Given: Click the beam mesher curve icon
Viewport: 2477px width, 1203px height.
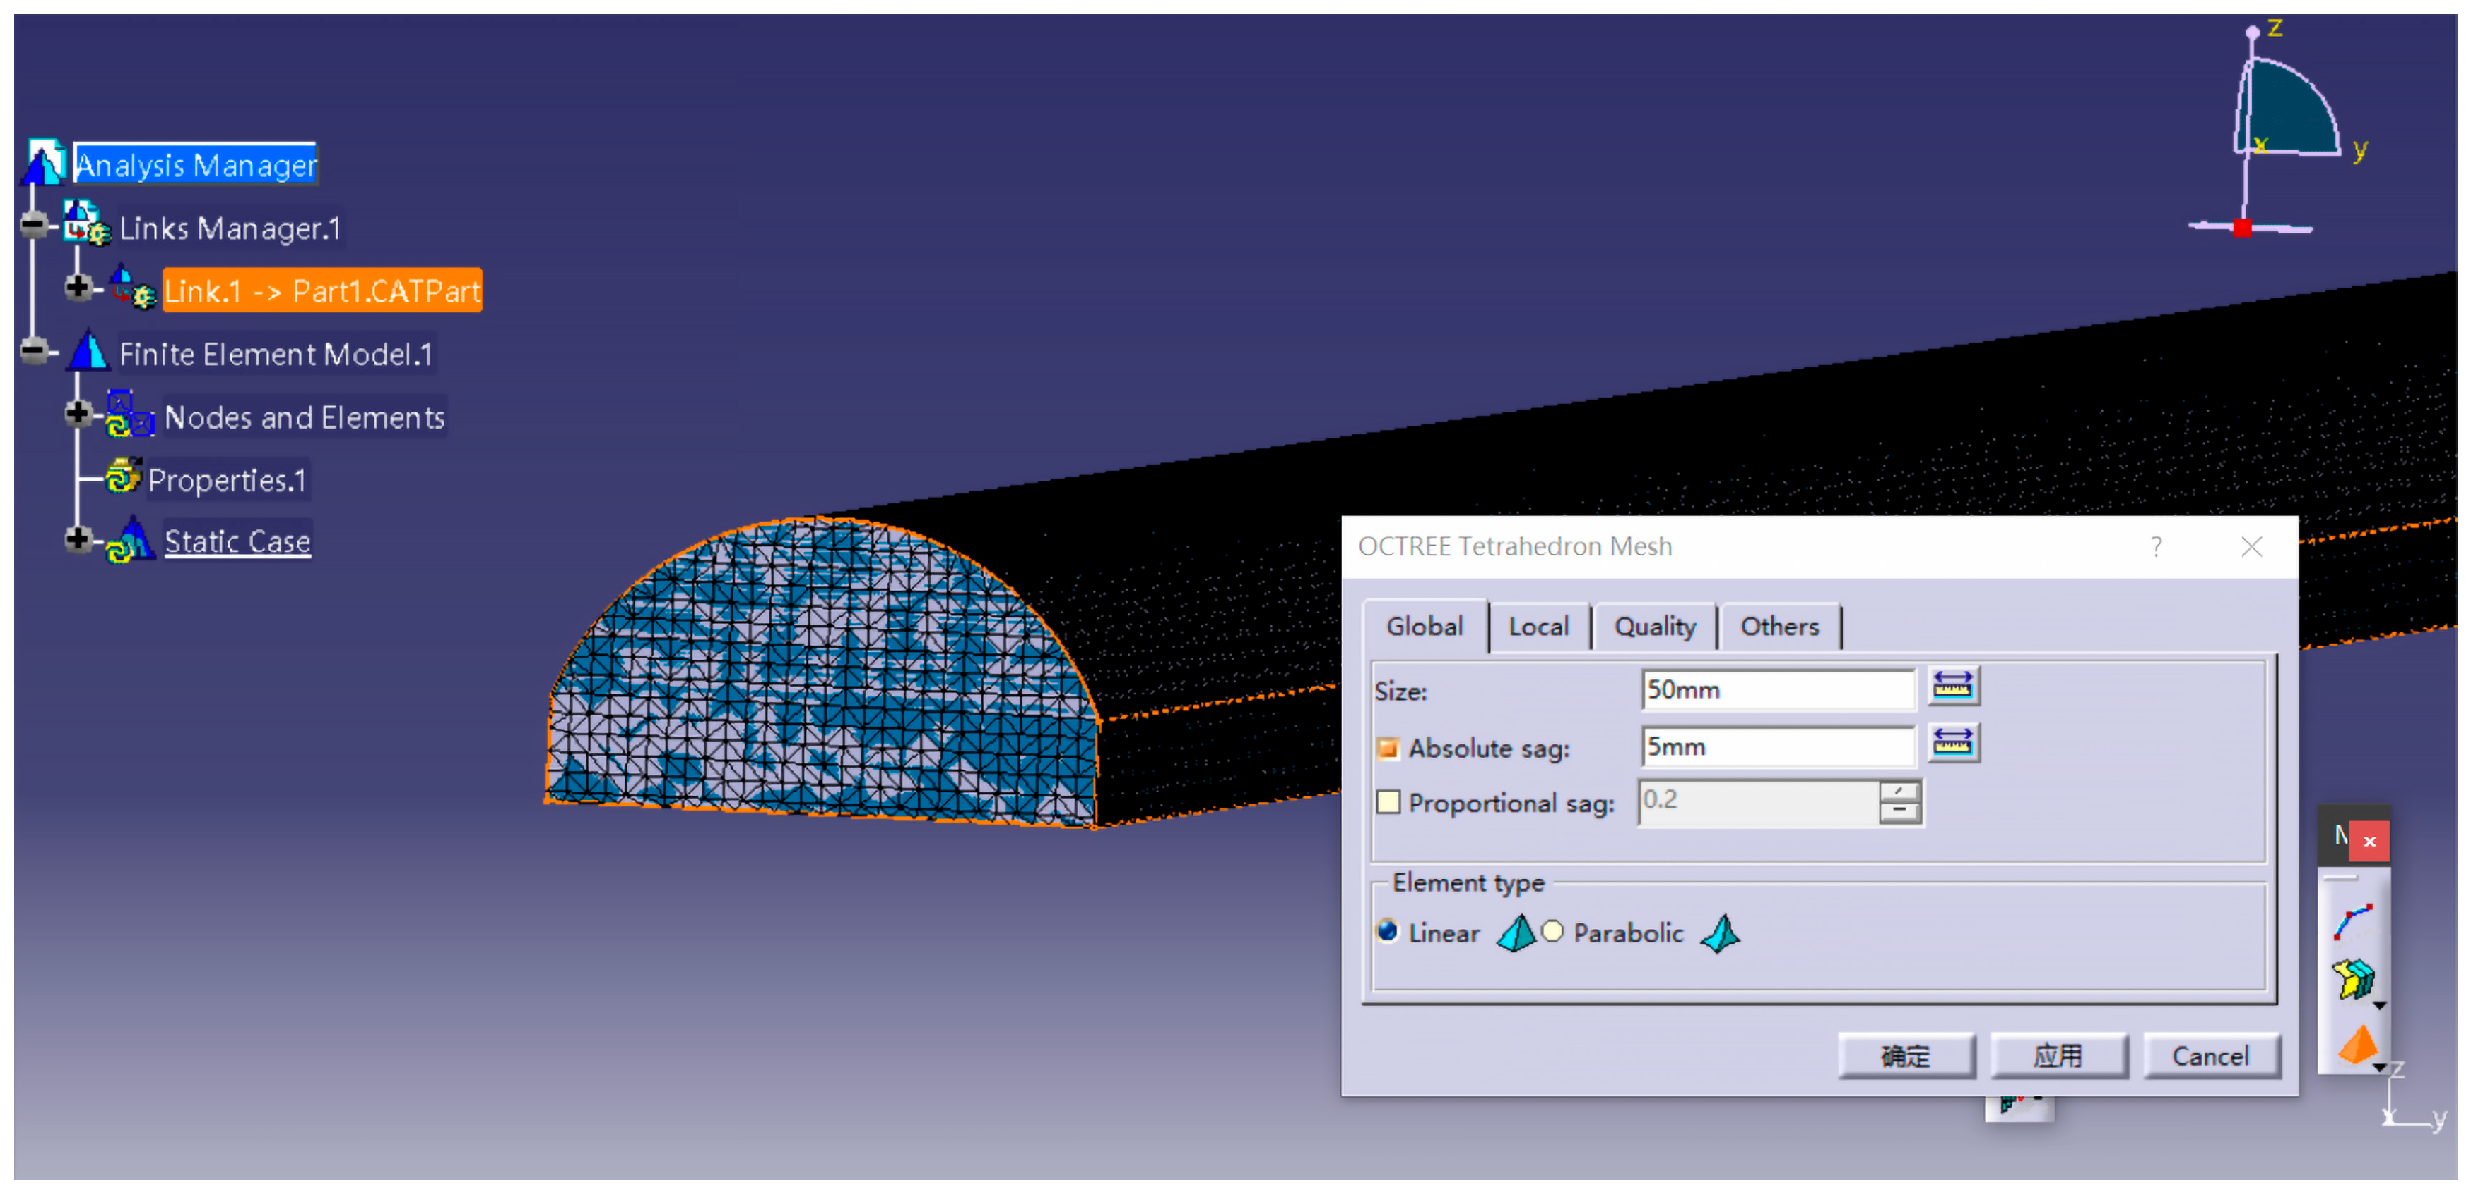Looking at the screenshot, I should tap(2352, 921).
